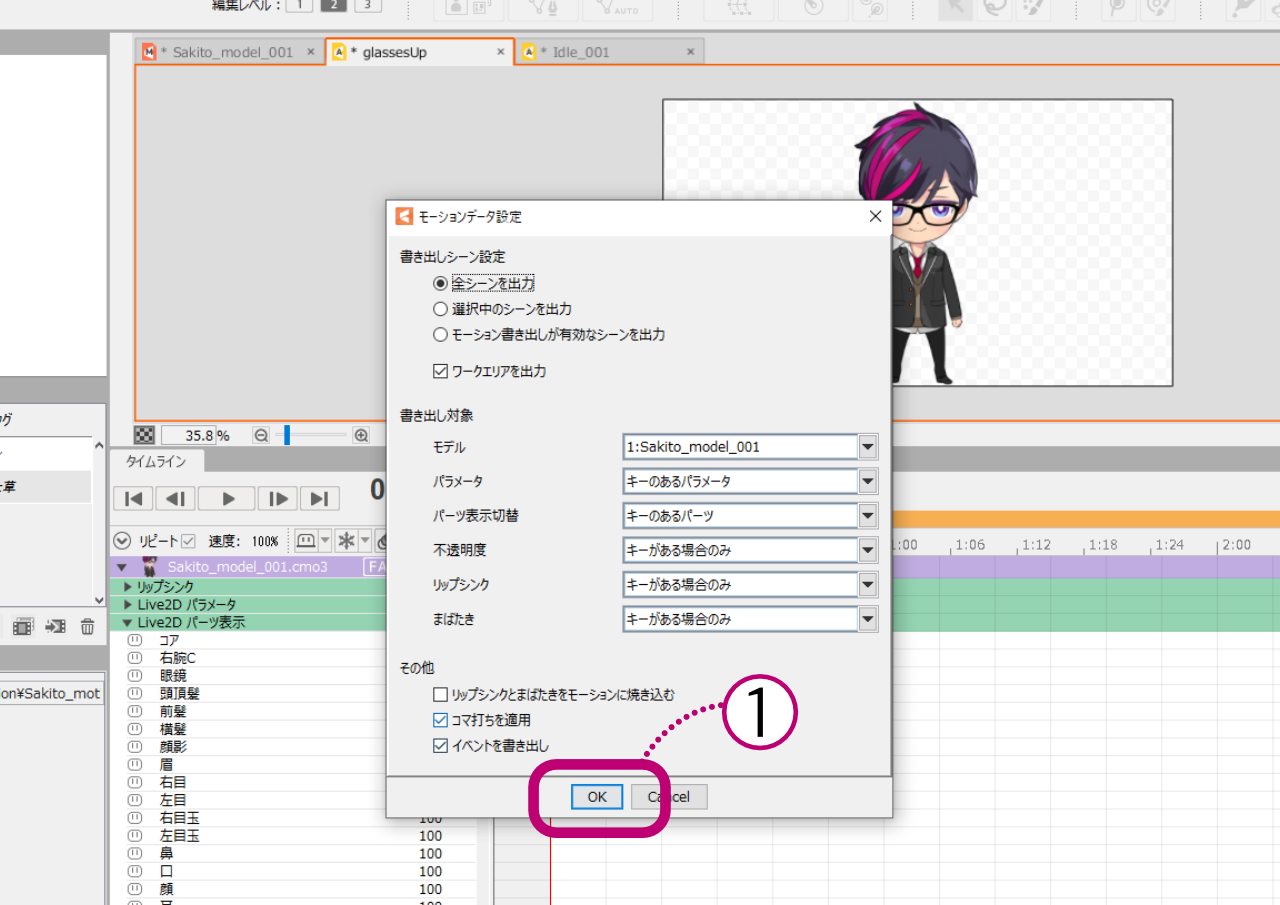Click the canvas zoom slider handle
This screenshot has width=1280, height=905.
pos(286,435)
